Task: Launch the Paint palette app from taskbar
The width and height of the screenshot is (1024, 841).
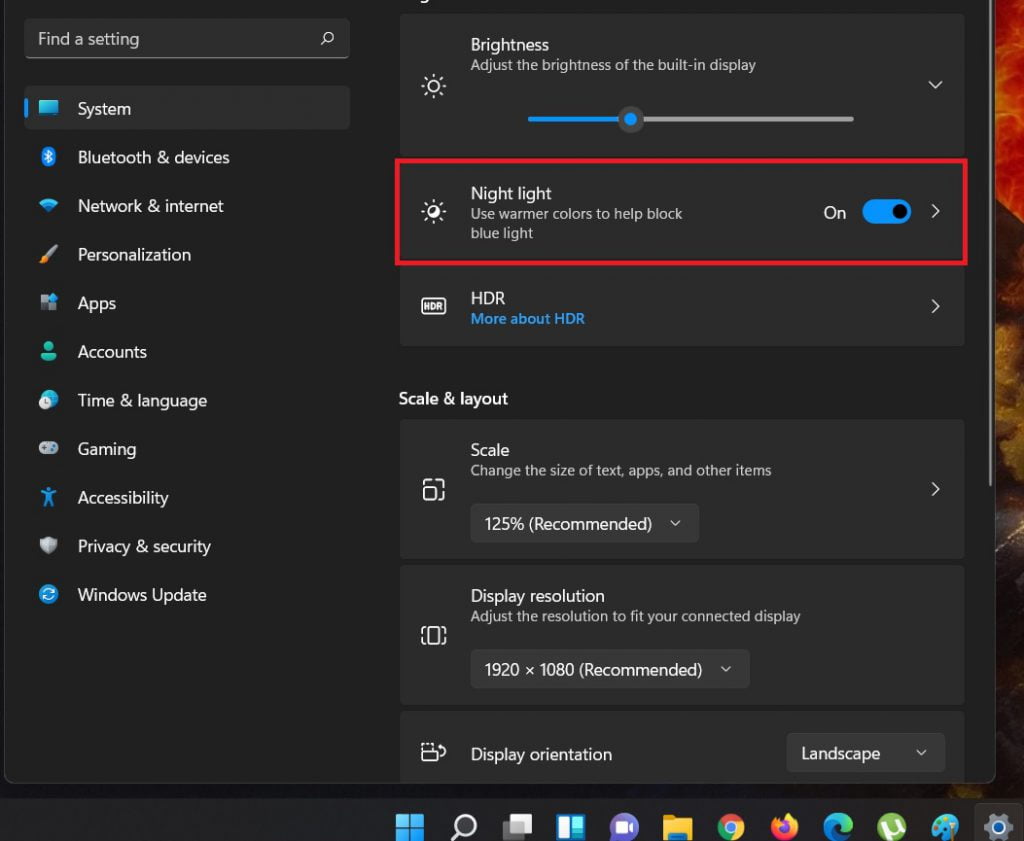Action: click(x=945, y=827)
